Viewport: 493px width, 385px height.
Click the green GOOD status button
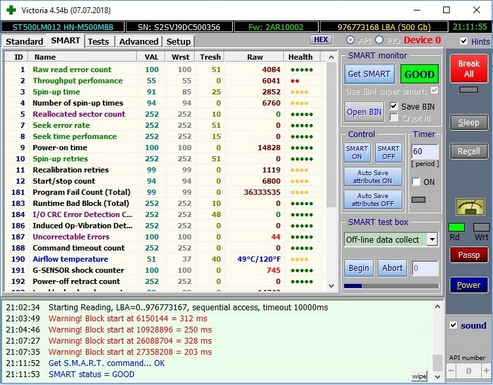pos(419,74)
